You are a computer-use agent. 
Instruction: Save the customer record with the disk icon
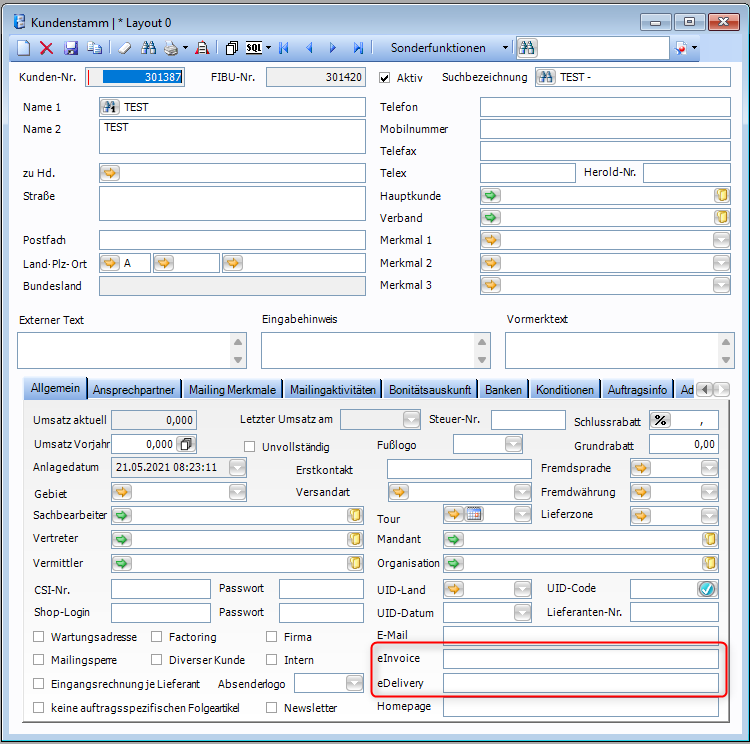(71, 47)
